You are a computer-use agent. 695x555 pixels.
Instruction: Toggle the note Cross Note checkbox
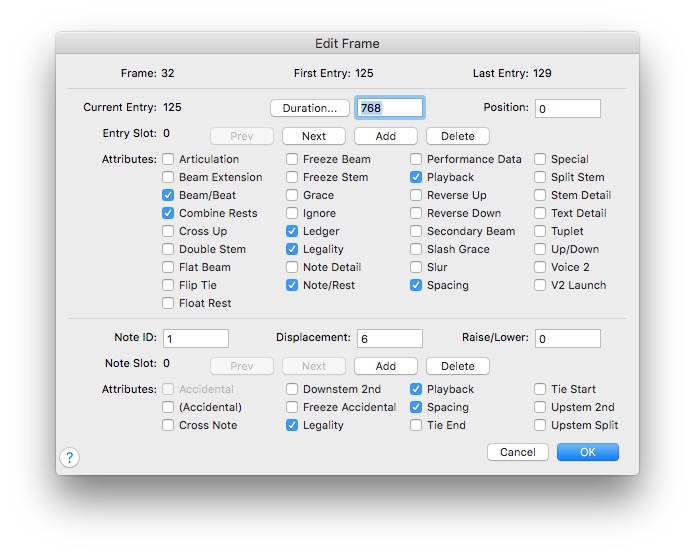[x=168, y=425]
